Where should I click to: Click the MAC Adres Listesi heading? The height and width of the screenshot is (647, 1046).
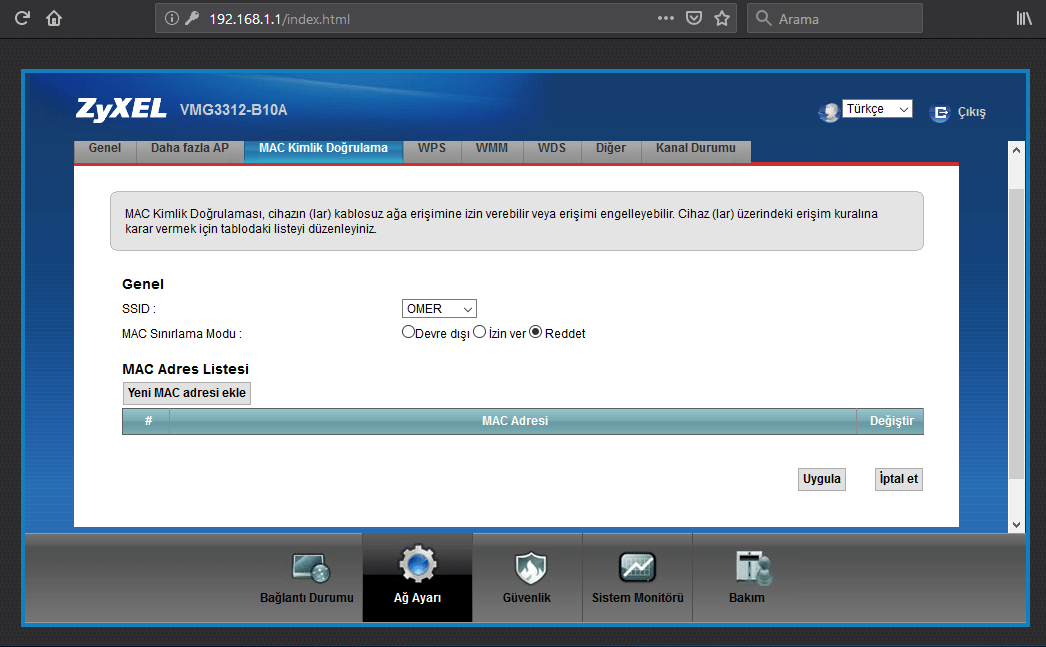click(185, 369)
